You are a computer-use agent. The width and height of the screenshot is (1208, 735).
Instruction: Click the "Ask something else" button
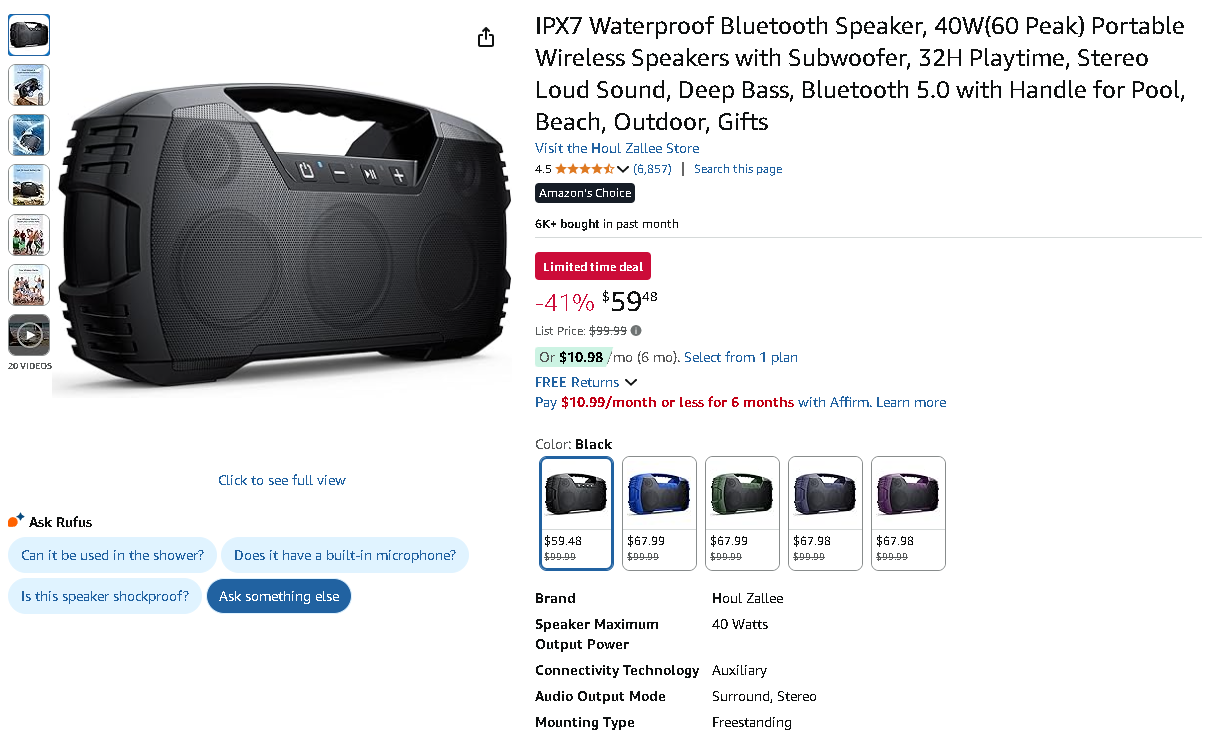279,596
